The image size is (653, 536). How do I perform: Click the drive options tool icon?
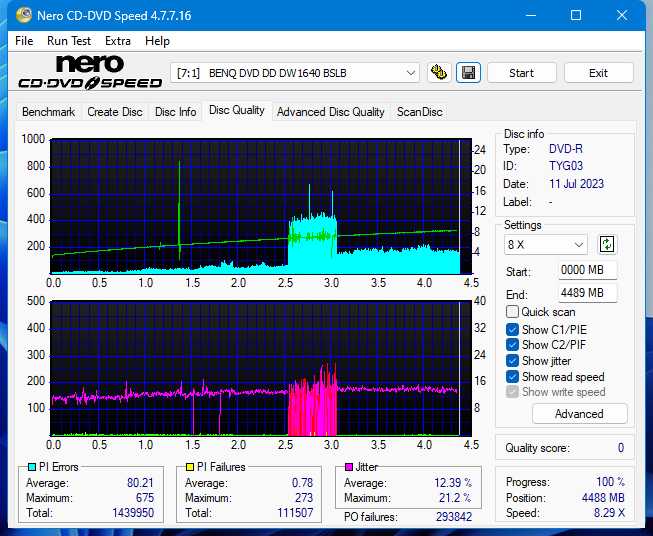[439, 73]
